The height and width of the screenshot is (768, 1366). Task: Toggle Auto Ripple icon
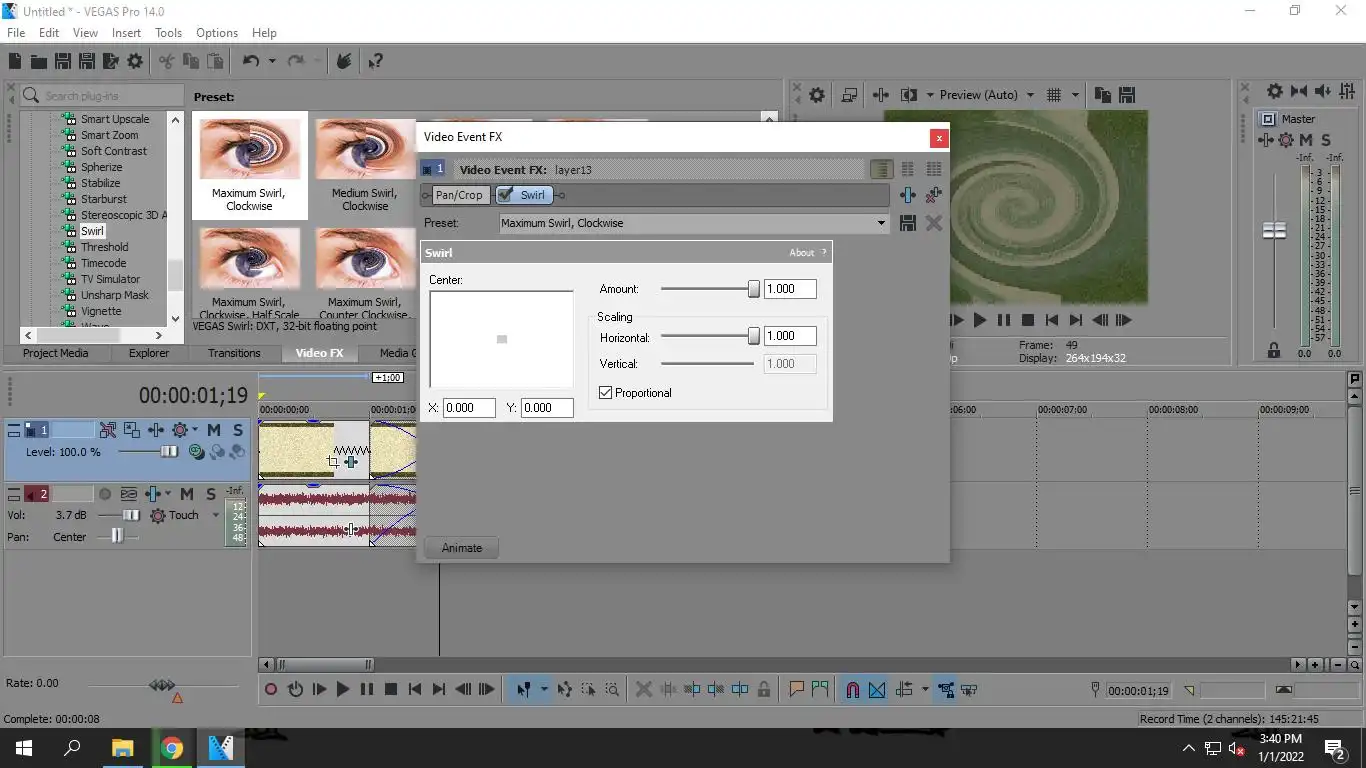point(904,689)
